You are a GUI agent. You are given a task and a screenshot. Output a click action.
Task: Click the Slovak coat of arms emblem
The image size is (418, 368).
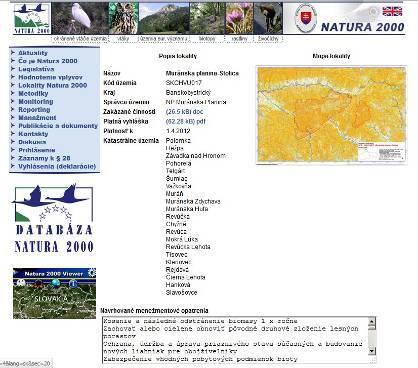coord(305,18)
